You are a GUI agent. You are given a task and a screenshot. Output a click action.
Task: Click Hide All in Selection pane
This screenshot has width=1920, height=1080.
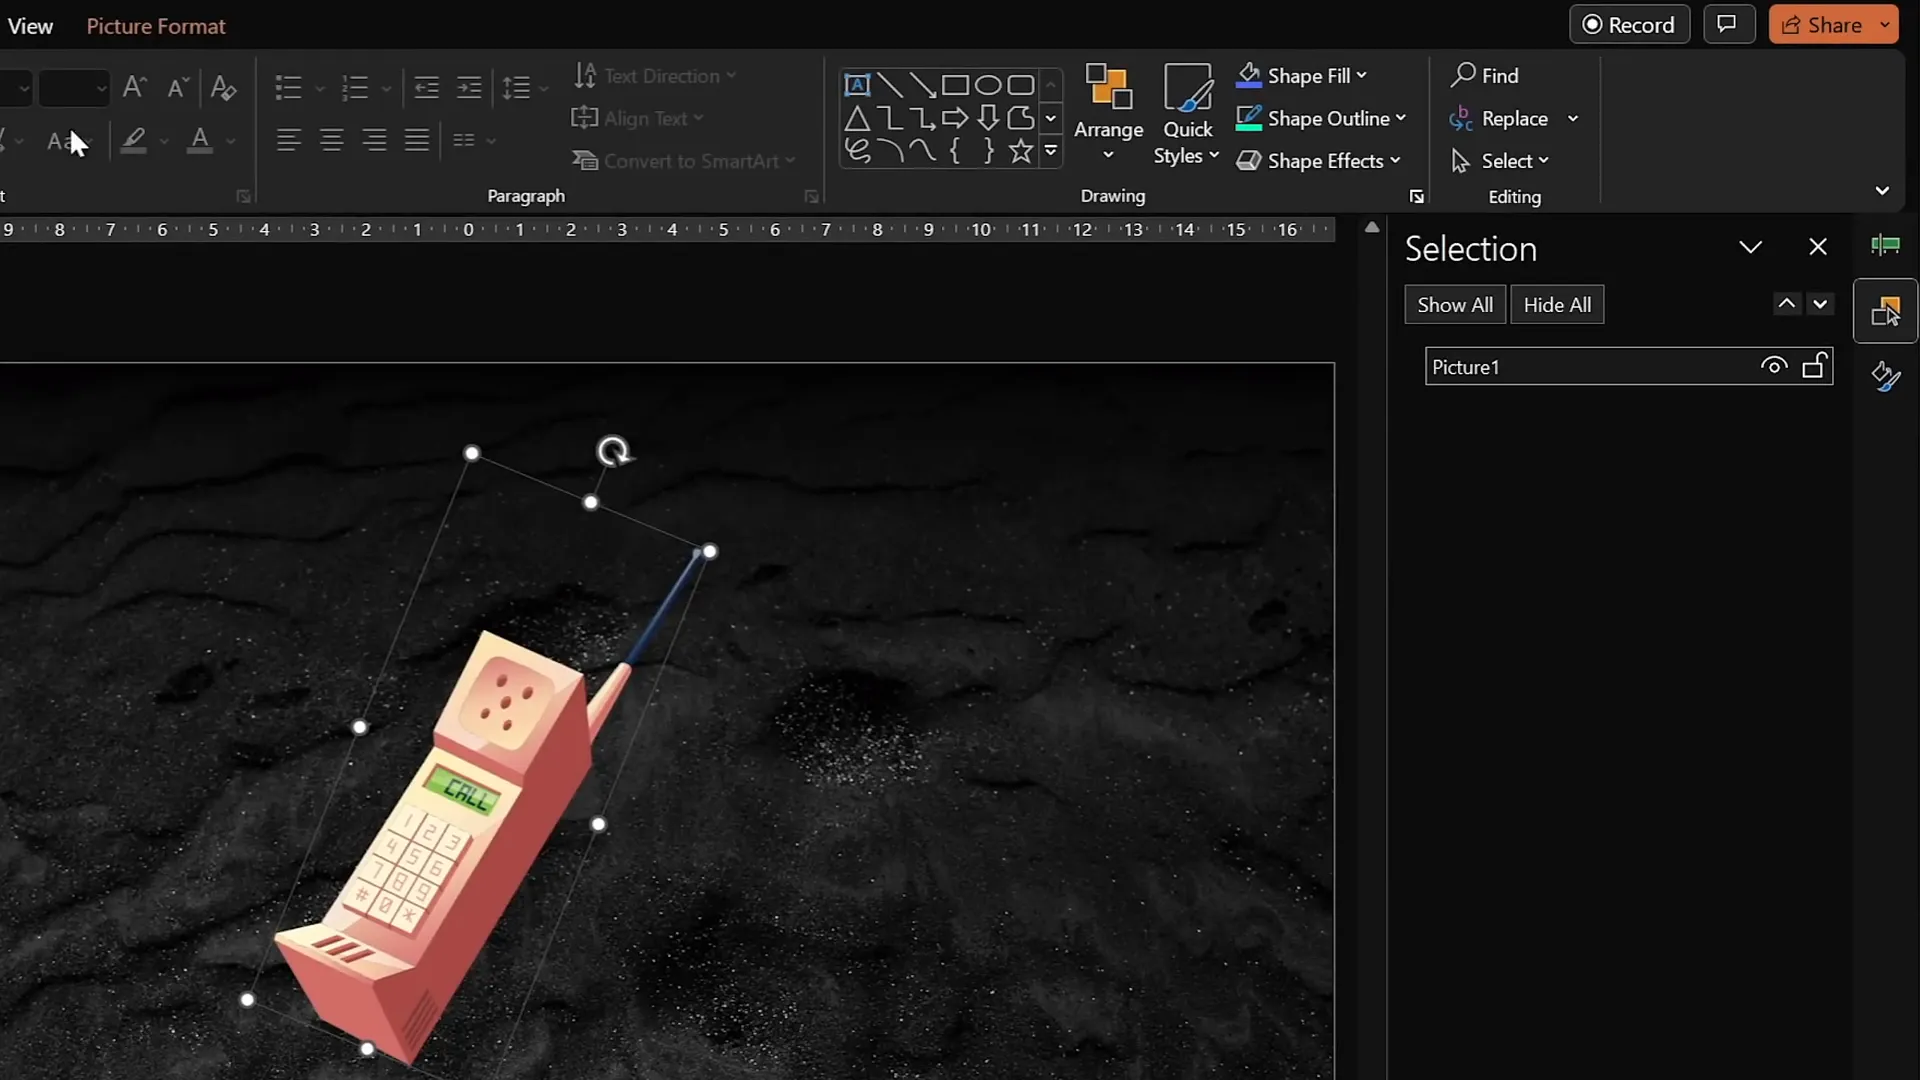coord(1557,305)
